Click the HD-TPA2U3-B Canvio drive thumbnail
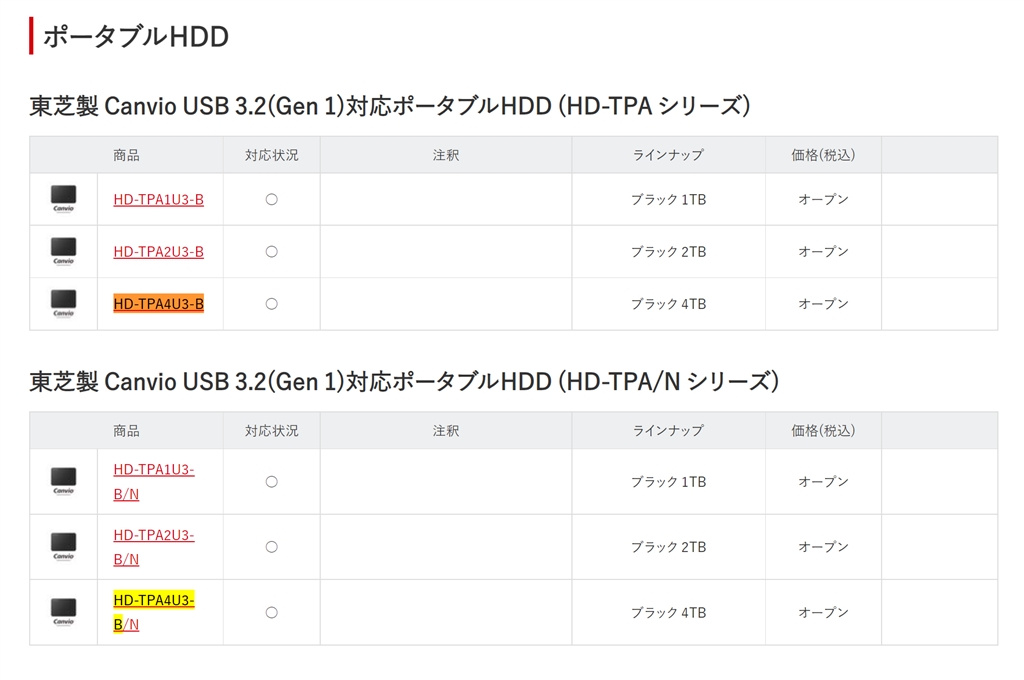 click(63, 250)
